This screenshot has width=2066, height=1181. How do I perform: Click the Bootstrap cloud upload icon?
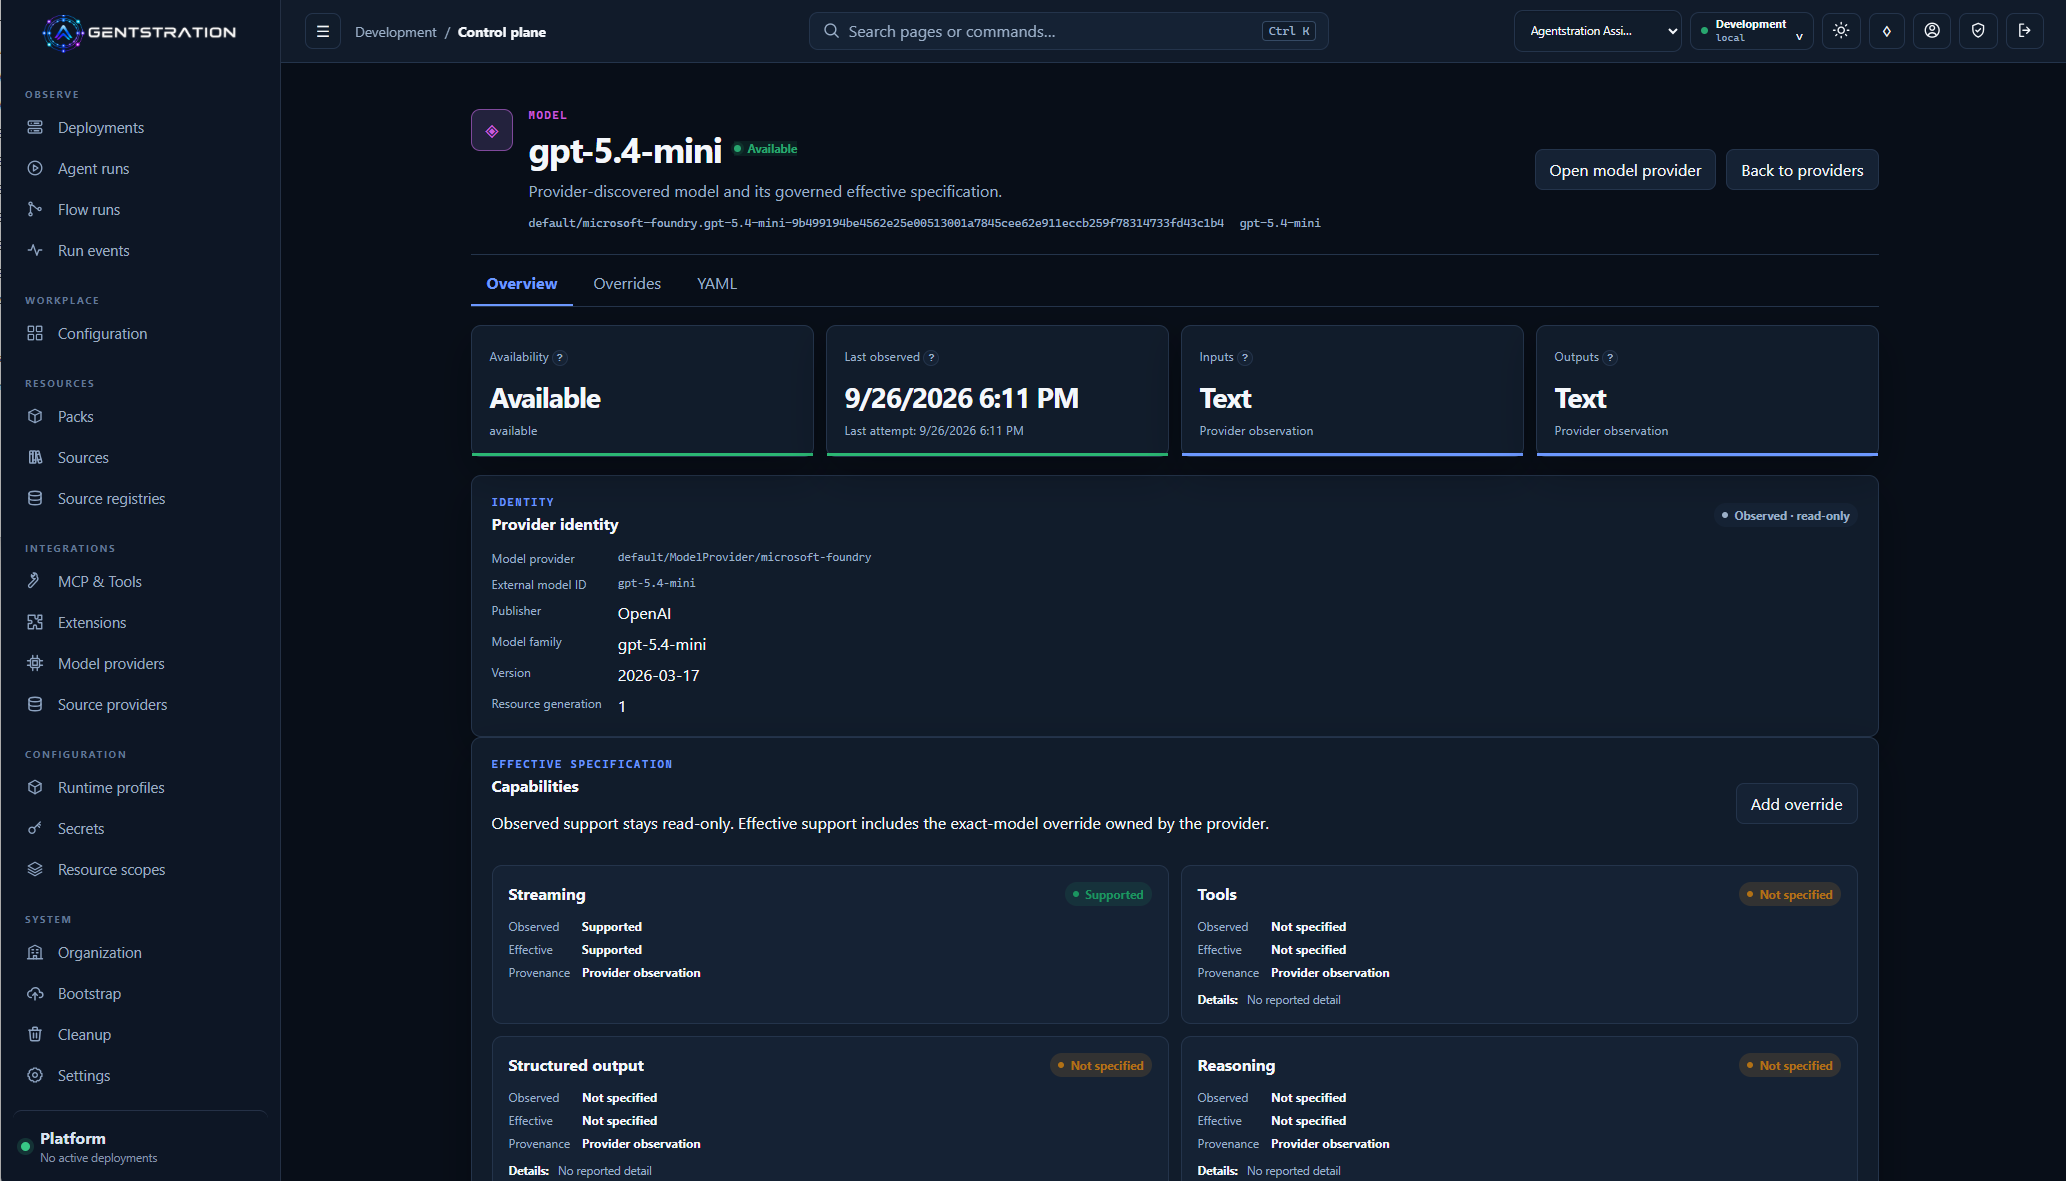coord(35,993)
